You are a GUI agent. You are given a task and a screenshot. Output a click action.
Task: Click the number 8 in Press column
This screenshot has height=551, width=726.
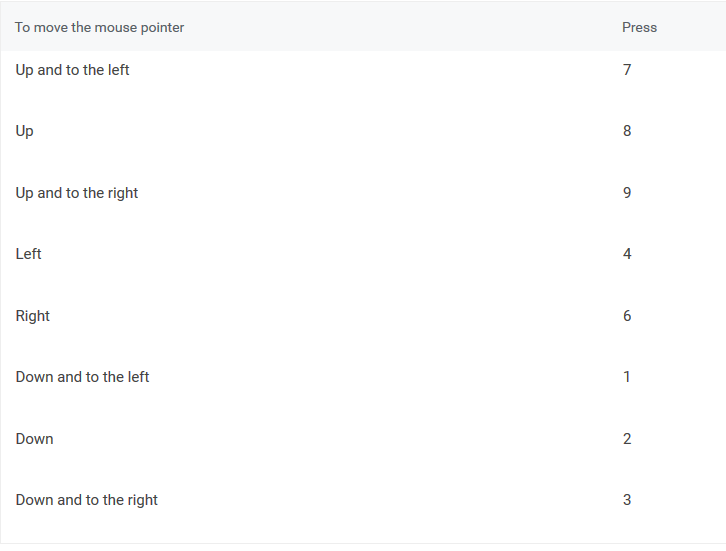click(x=627, y=131)
